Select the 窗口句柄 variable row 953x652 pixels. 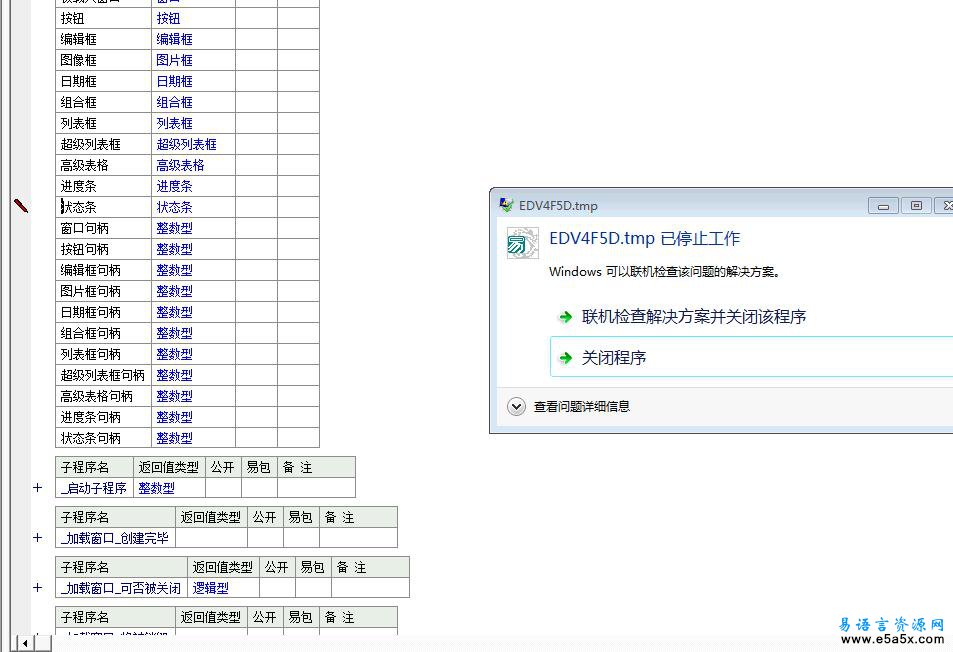[187, 228]
